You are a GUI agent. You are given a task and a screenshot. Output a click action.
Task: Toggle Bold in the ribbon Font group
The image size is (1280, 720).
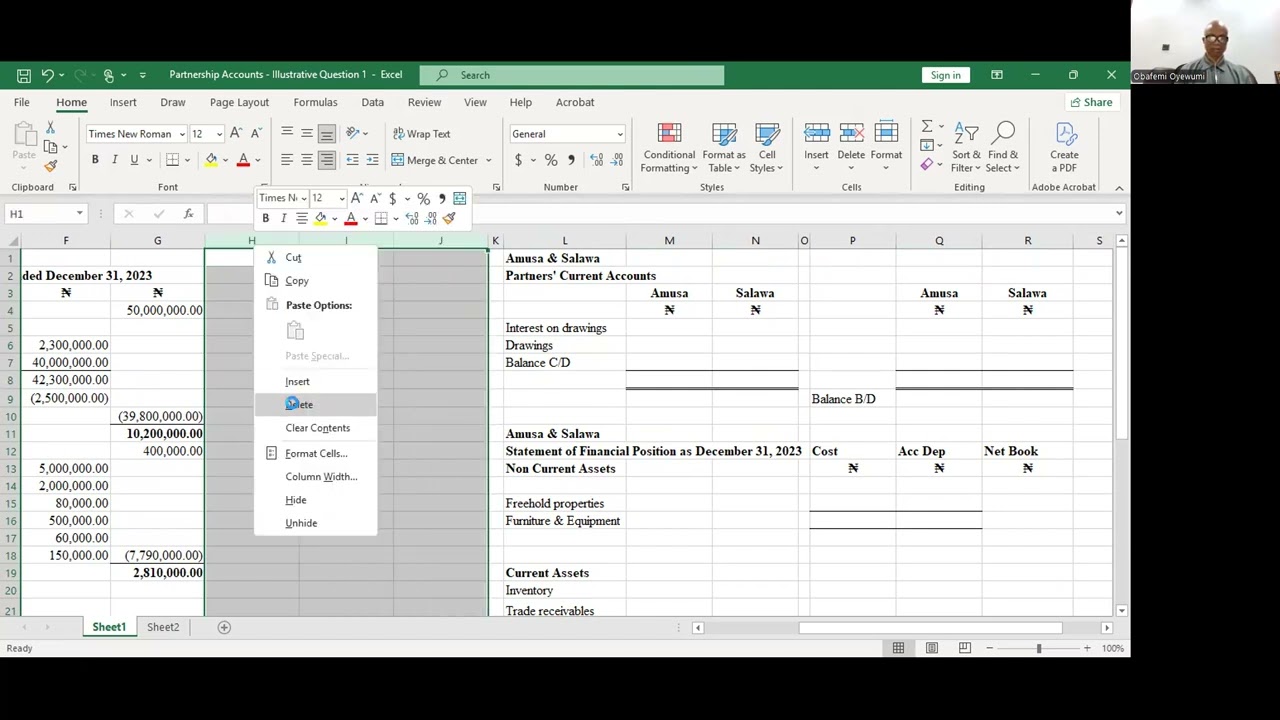pos(95,160)
